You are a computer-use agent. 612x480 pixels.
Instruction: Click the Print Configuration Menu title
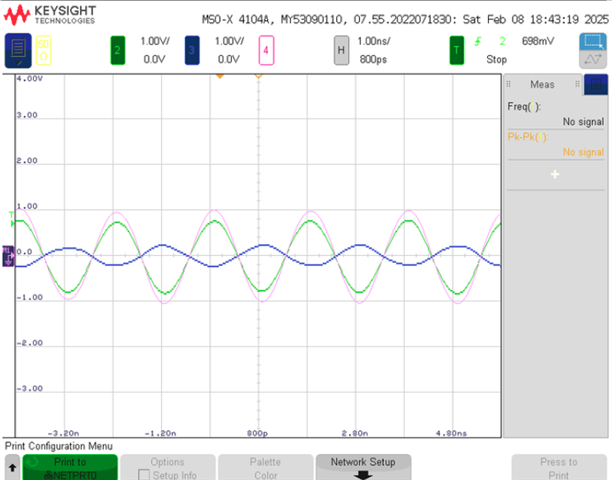tap(59, 446)
